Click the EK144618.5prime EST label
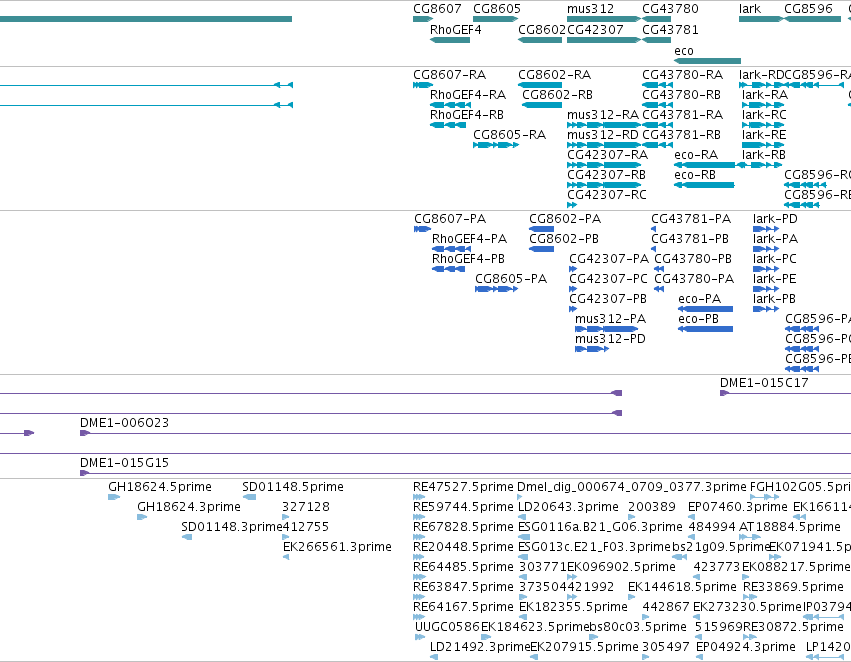The height and width of the screenshot is (662, 851). pyautogui.click(x=682, y=587)
